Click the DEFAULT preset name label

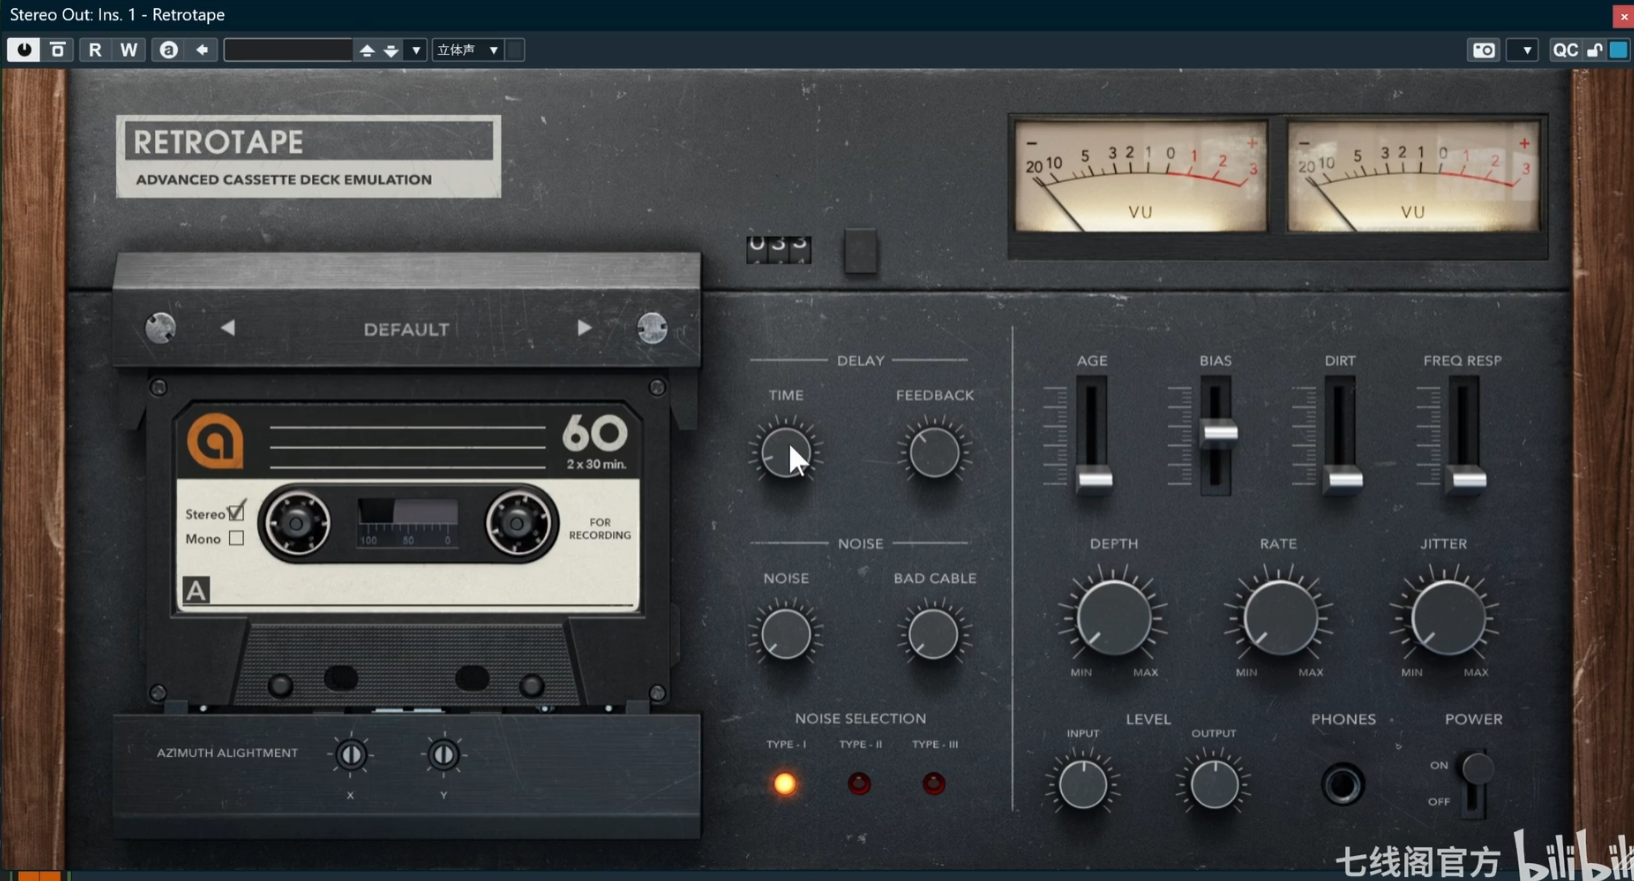[x=406, y=329]
